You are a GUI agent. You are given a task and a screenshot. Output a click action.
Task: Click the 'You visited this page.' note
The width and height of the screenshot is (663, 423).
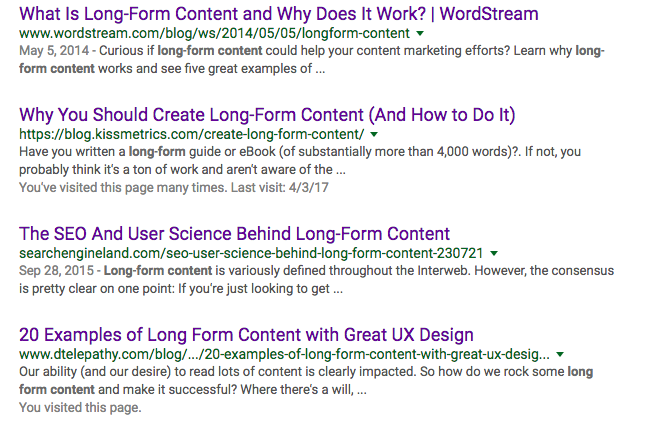[x=80, y=408]
